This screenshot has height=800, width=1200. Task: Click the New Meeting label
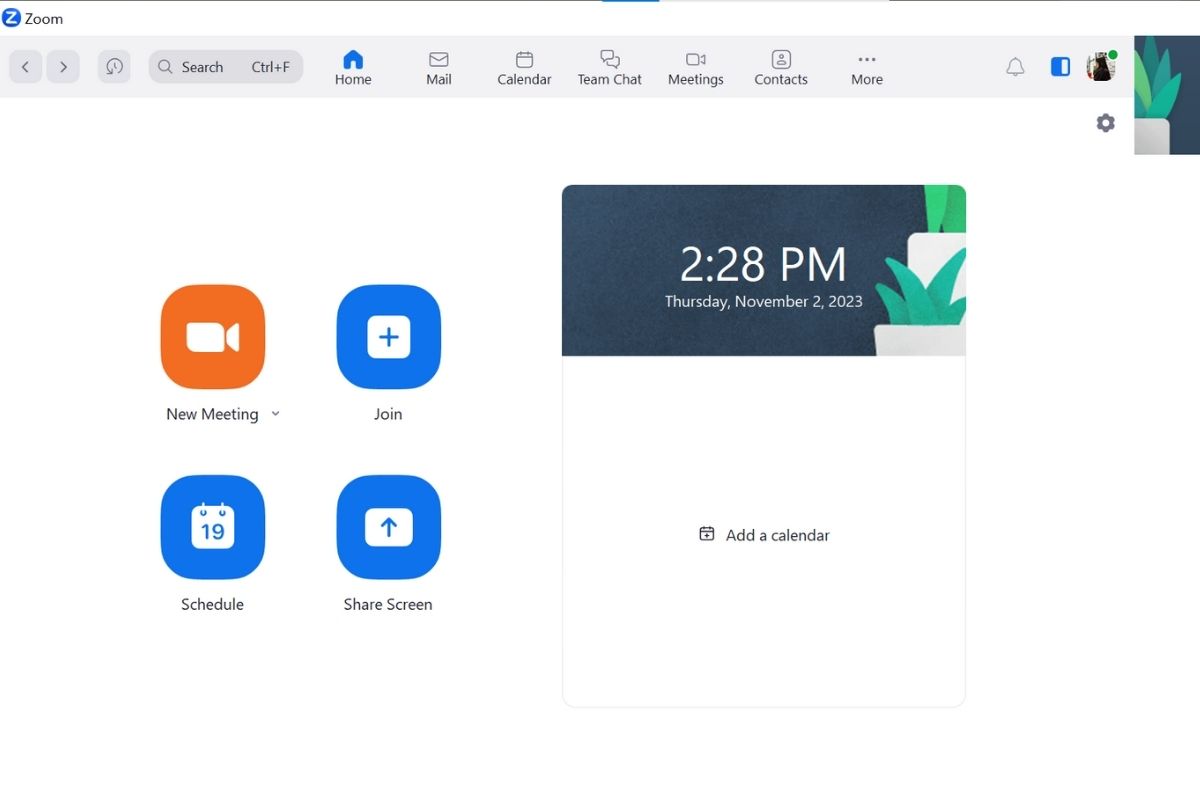coord(212,414)
